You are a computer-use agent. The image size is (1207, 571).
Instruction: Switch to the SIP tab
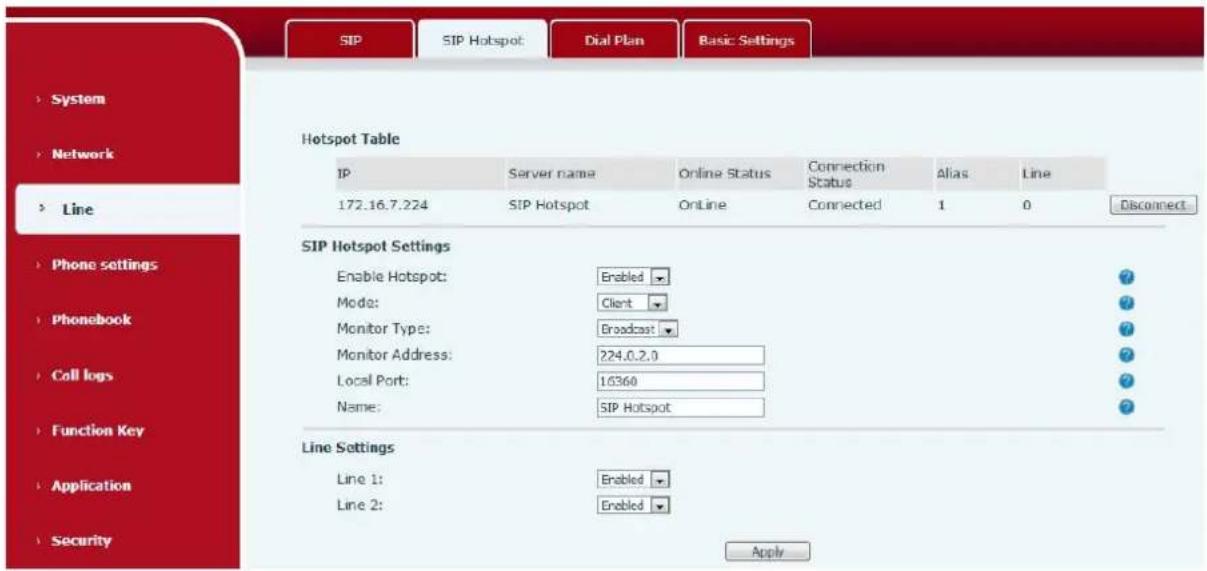[x=350, y=41]
